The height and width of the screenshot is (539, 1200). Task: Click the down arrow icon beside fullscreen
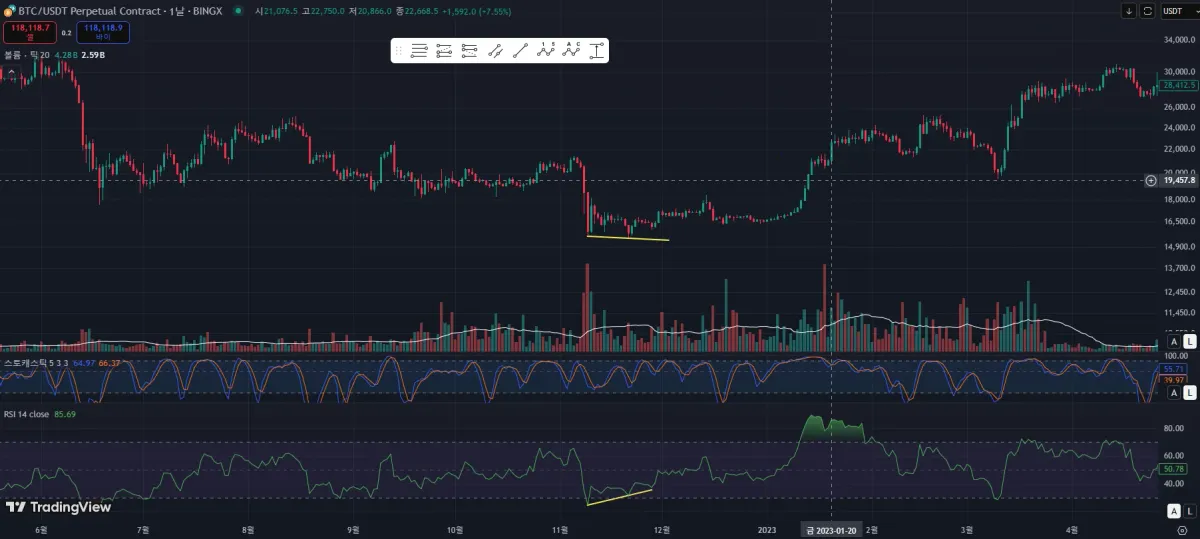point(1129,11)
